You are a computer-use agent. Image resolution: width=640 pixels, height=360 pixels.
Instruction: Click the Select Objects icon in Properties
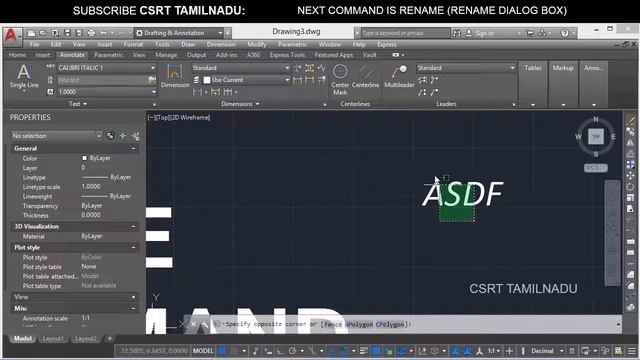coord(123,136)
